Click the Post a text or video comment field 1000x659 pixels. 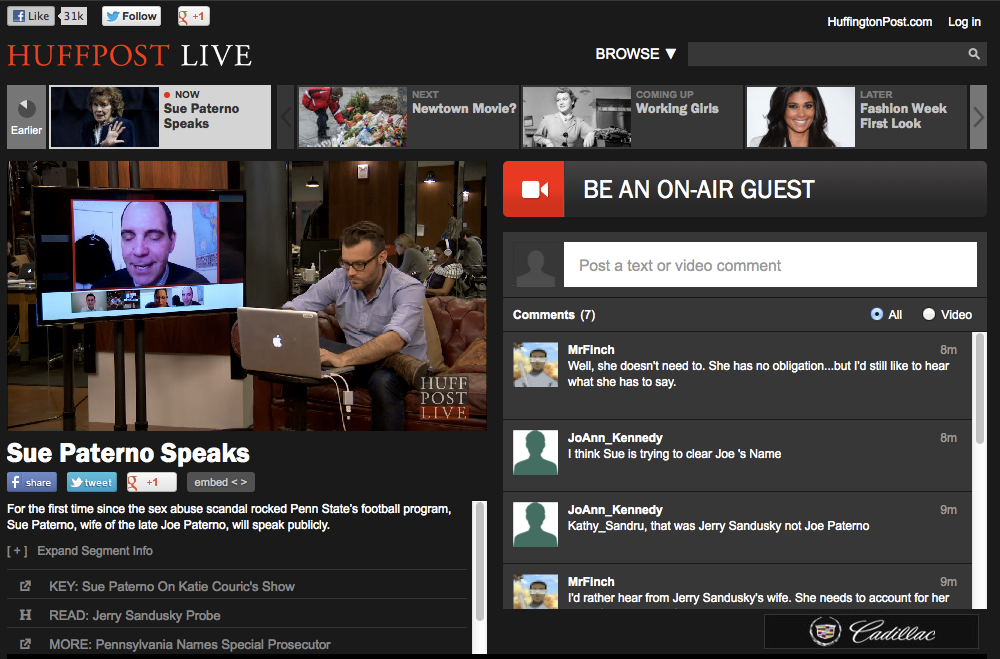[x=770, y=265]
